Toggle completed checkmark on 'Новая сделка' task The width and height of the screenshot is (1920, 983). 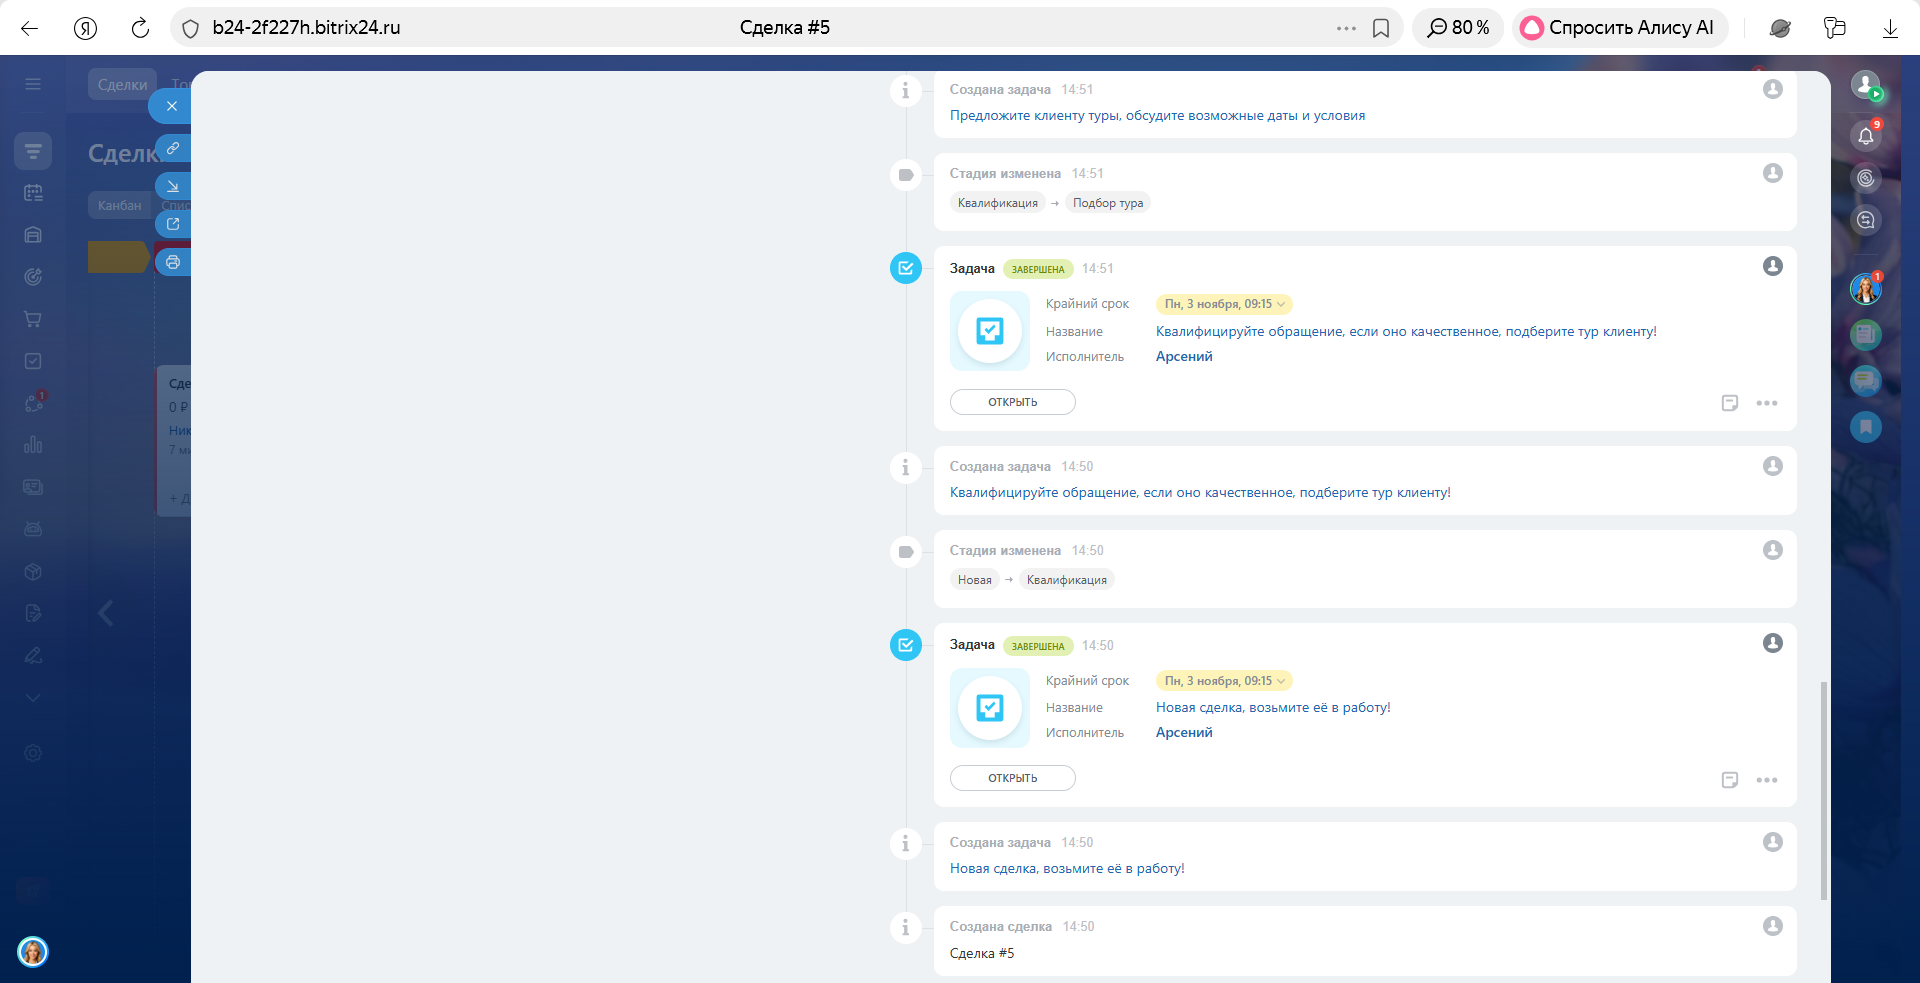click(x=906, y=645)
